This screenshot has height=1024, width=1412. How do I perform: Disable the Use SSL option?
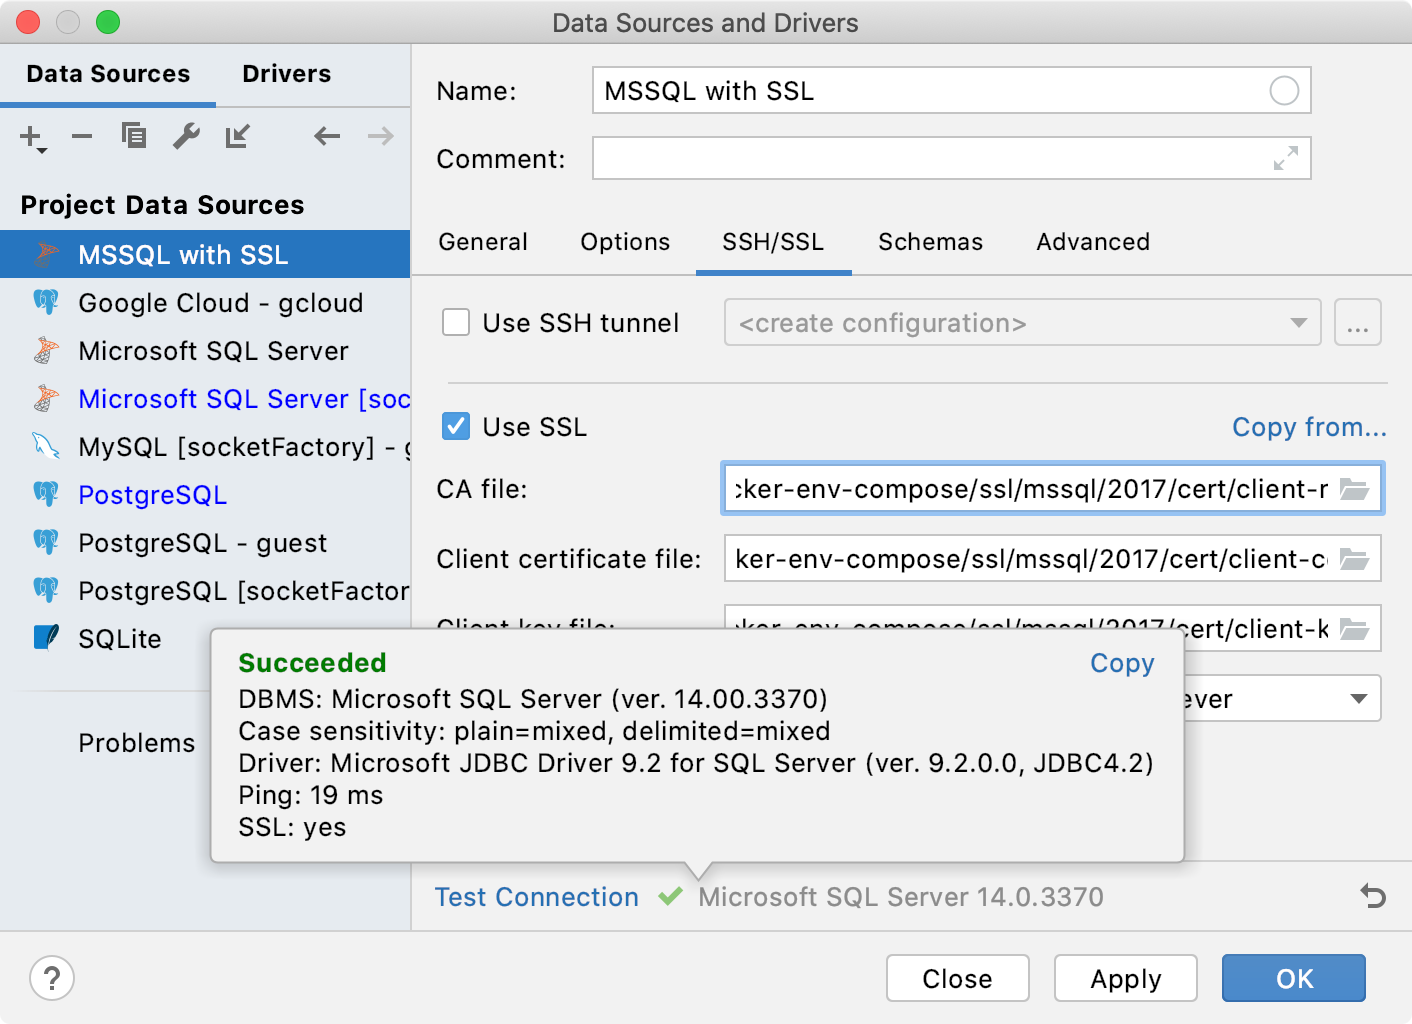pos(456,426)
